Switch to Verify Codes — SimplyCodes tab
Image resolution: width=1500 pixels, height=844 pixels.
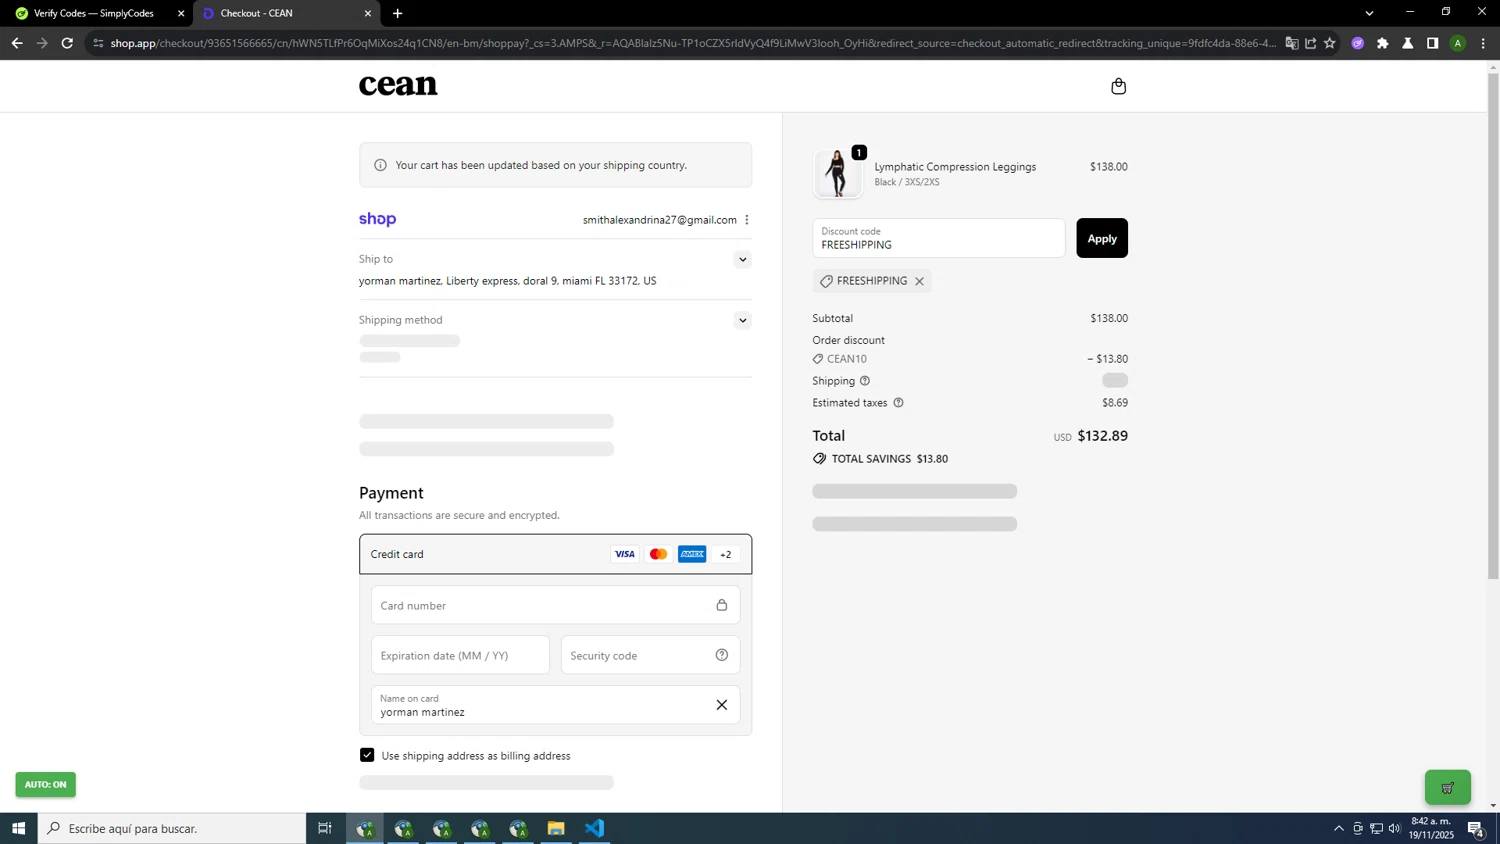tap(95, 13)
